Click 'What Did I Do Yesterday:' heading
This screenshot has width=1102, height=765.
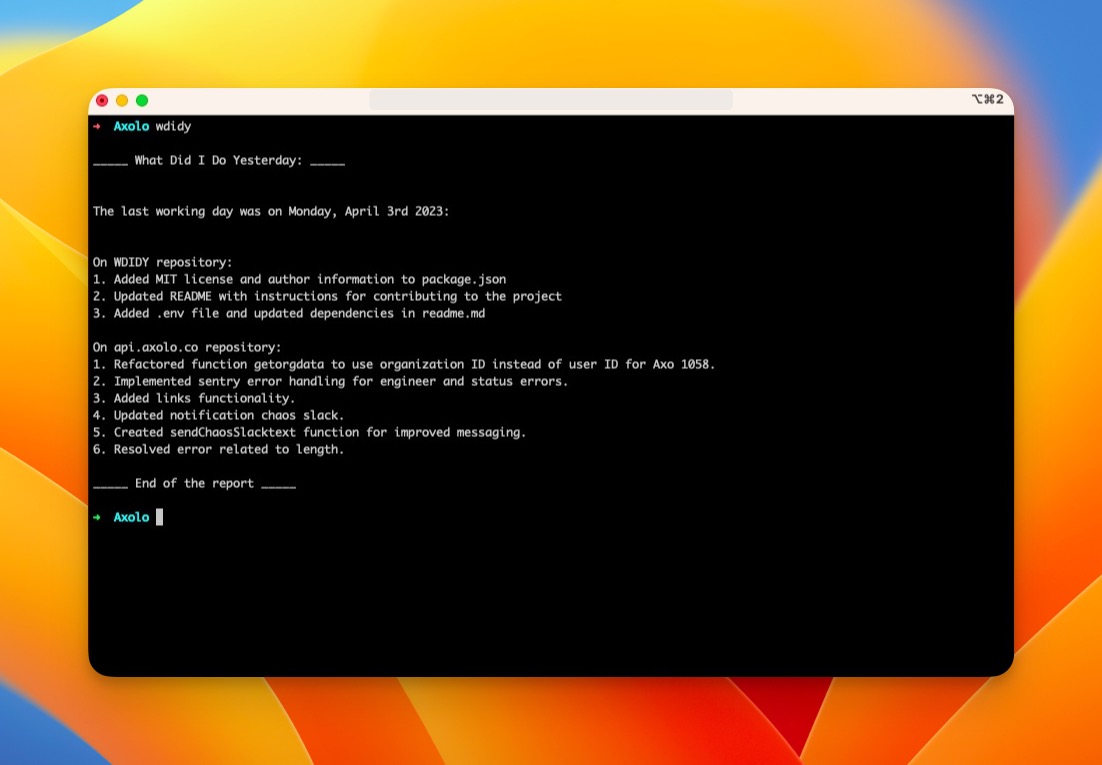point(219,160)
